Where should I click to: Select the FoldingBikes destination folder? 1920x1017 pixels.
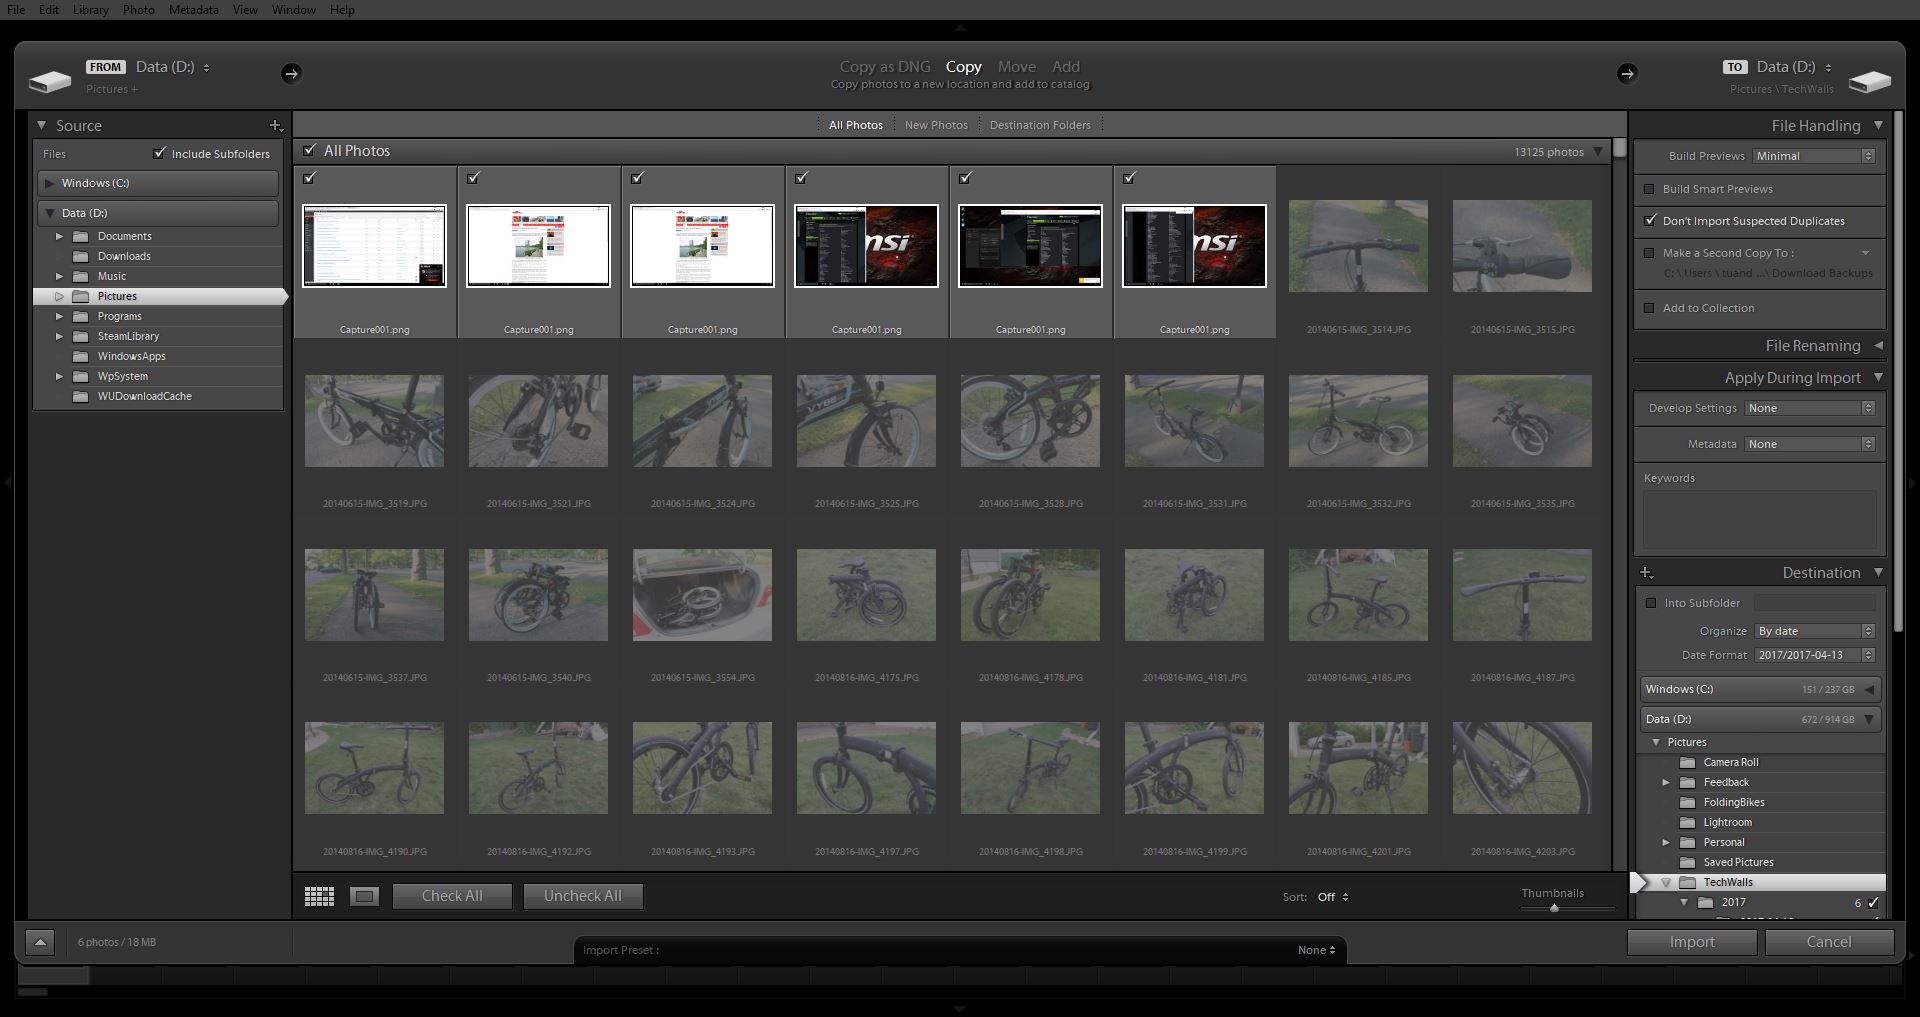coord(1734,802)
